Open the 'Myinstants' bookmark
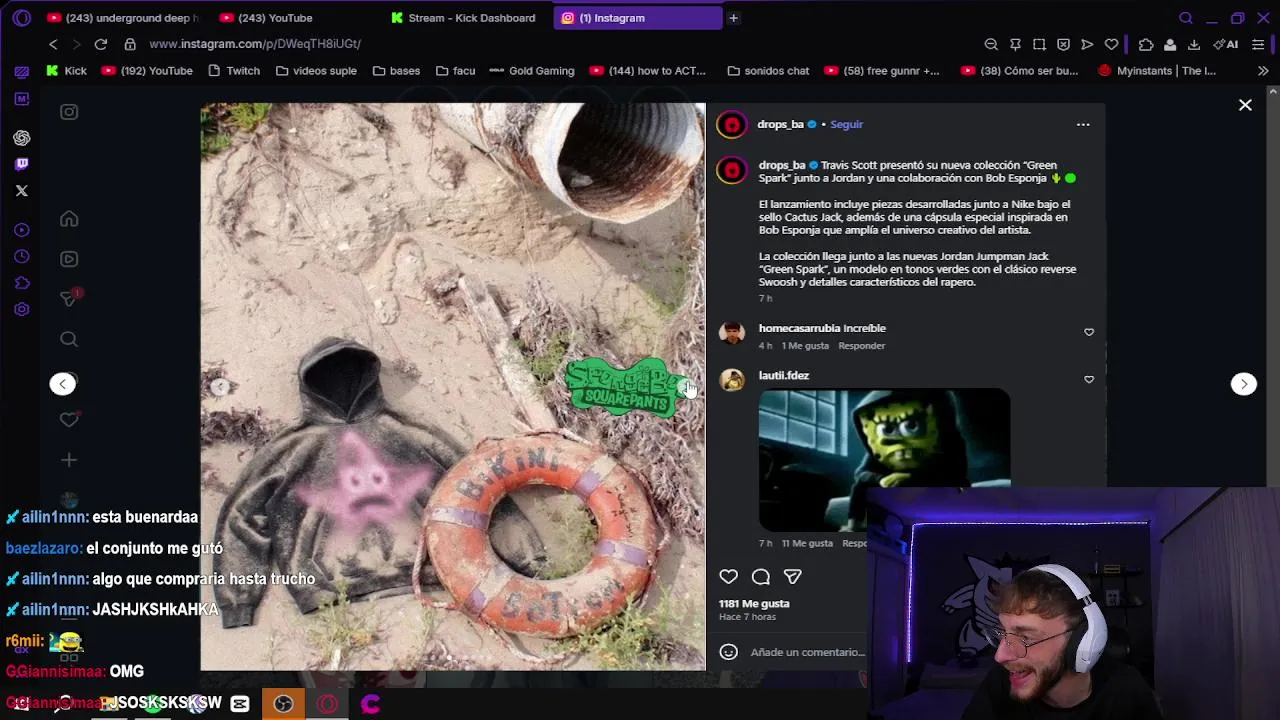This screenshot has height=720, width=1280. pyautogui.click(x=1157, y=71)
